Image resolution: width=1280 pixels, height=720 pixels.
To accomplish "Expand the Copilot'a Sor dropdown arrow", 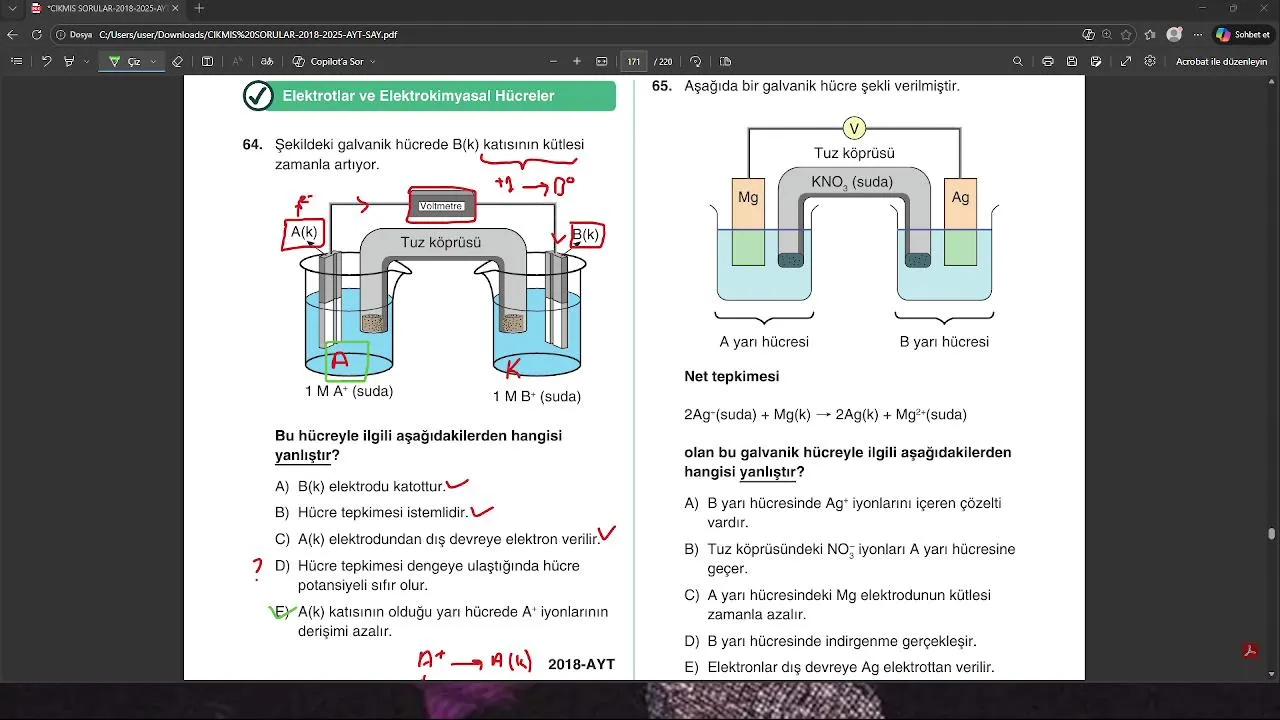I will point(373,61).
